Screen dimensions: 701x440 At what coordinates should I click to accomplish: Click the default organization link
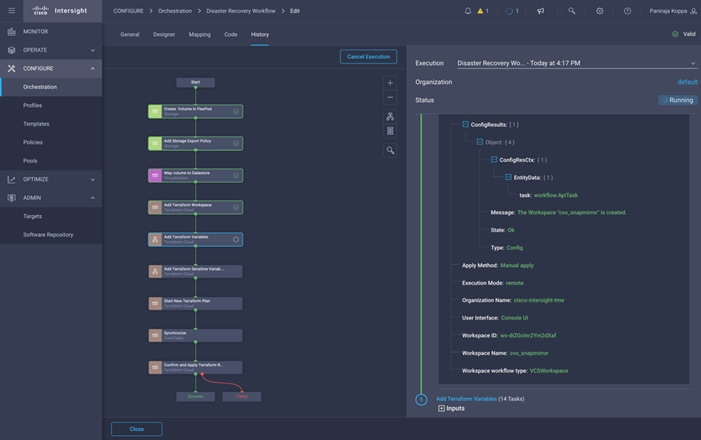[x=687, y=82]
